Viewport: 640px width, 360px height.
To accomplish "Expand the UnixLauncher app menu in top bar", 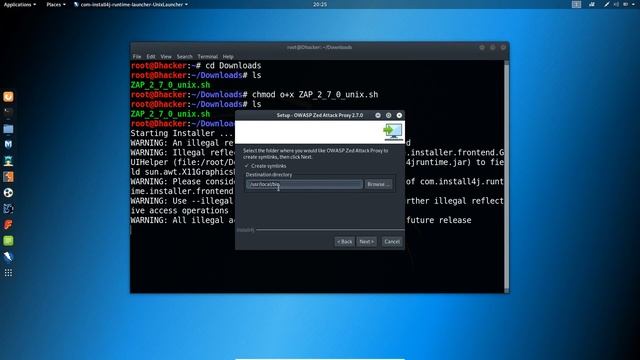I will tap(131, 4).
